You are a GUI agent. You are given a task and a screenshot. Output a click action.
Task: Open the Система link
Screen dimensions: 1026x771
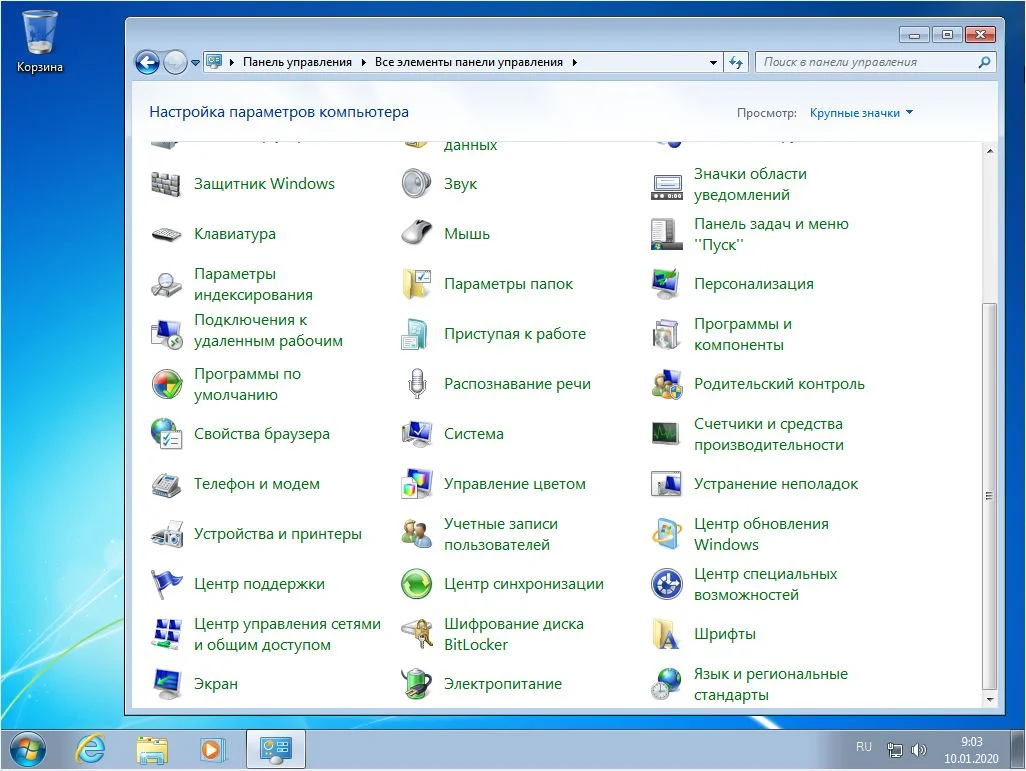[x=474, y=434]
